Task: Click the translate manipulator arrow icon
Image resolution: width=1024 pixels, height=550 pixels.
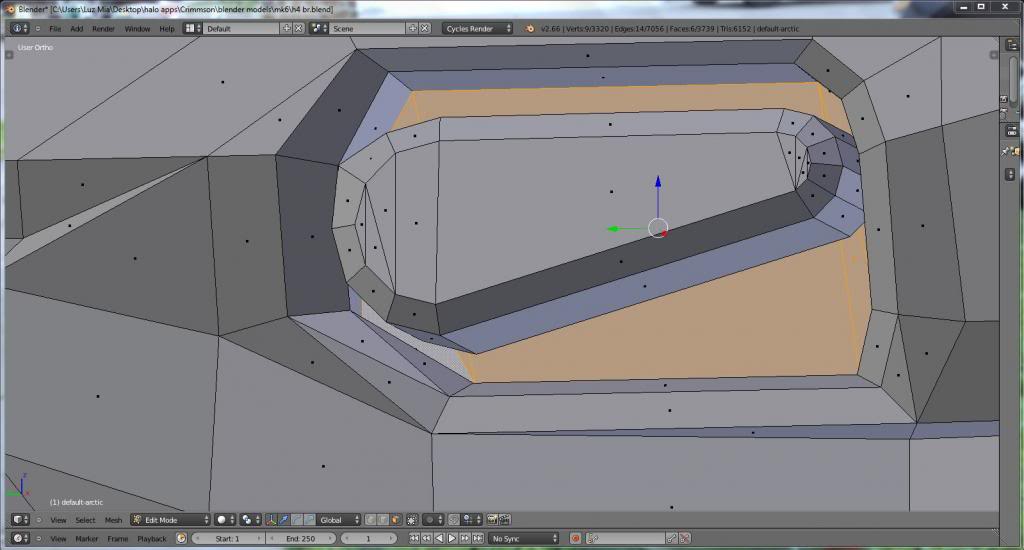Action: click(285, 520)
